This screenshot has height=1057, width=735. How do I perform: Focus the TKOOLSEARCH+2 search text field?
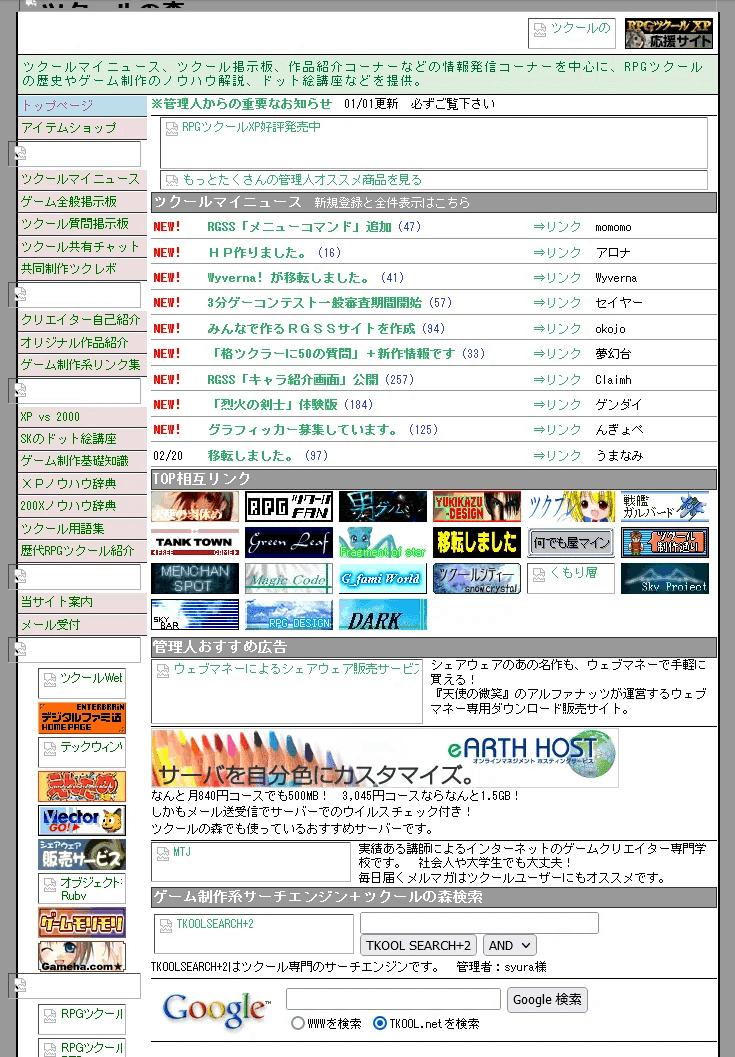tap(479, 923)
